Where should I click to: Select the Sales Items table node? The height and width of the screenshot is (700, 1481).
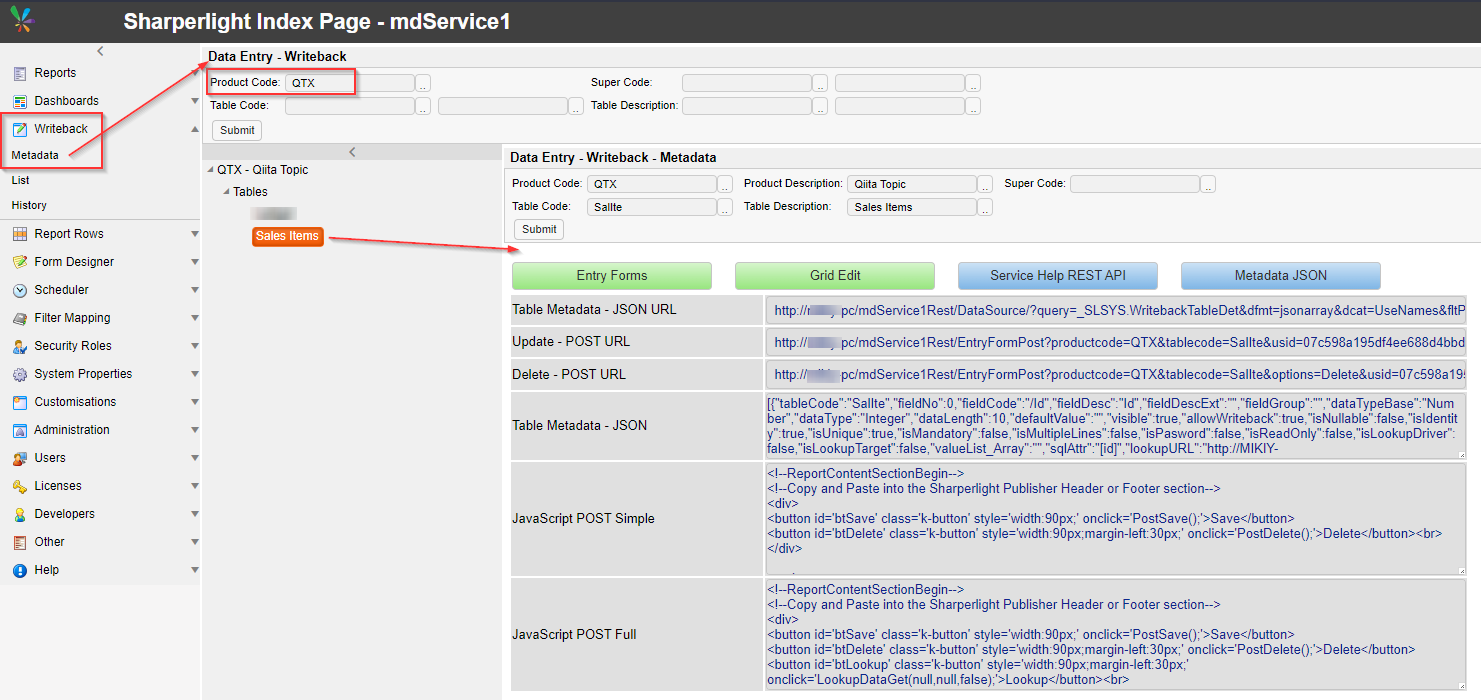287,236
